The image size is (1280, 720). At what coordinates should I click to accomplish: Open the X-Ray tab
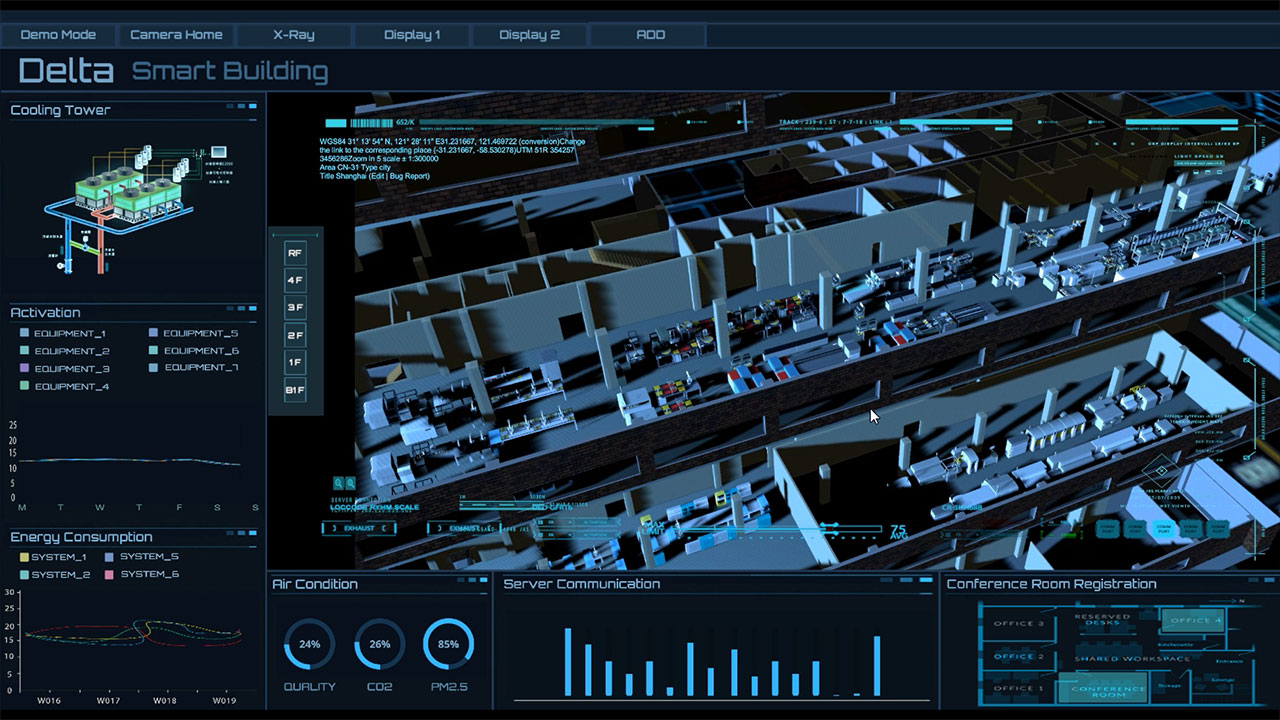[294, 35]
